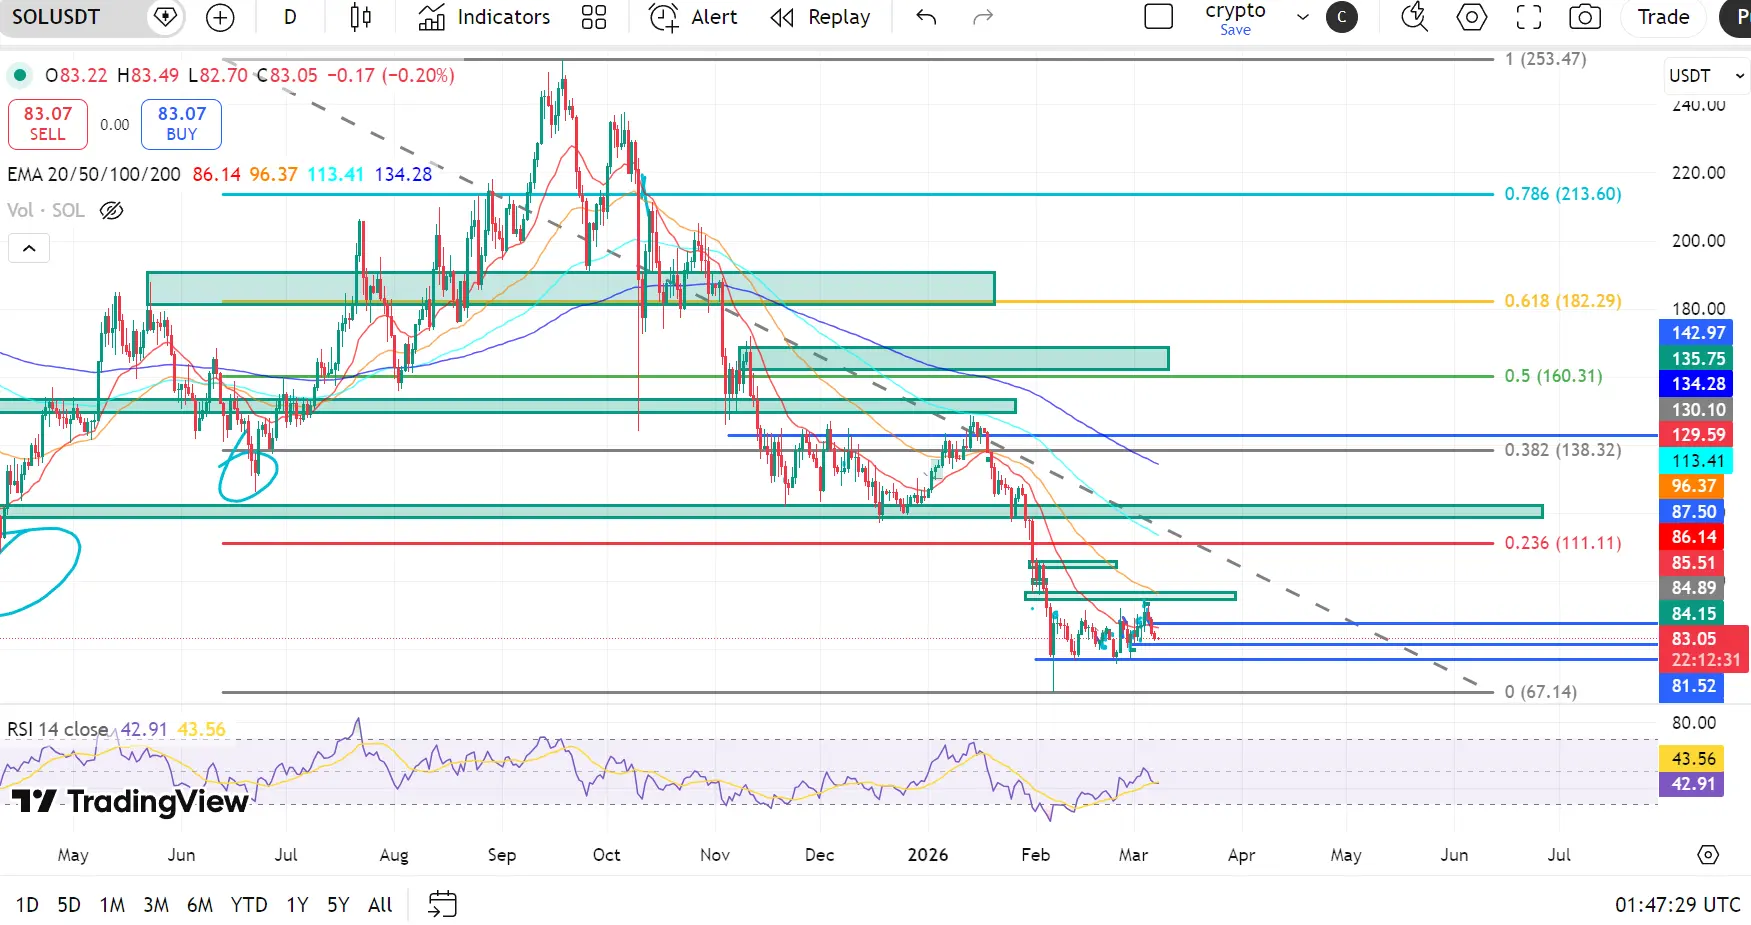Undo the last chart action
1751x925 pixels.
coord(926,17)
